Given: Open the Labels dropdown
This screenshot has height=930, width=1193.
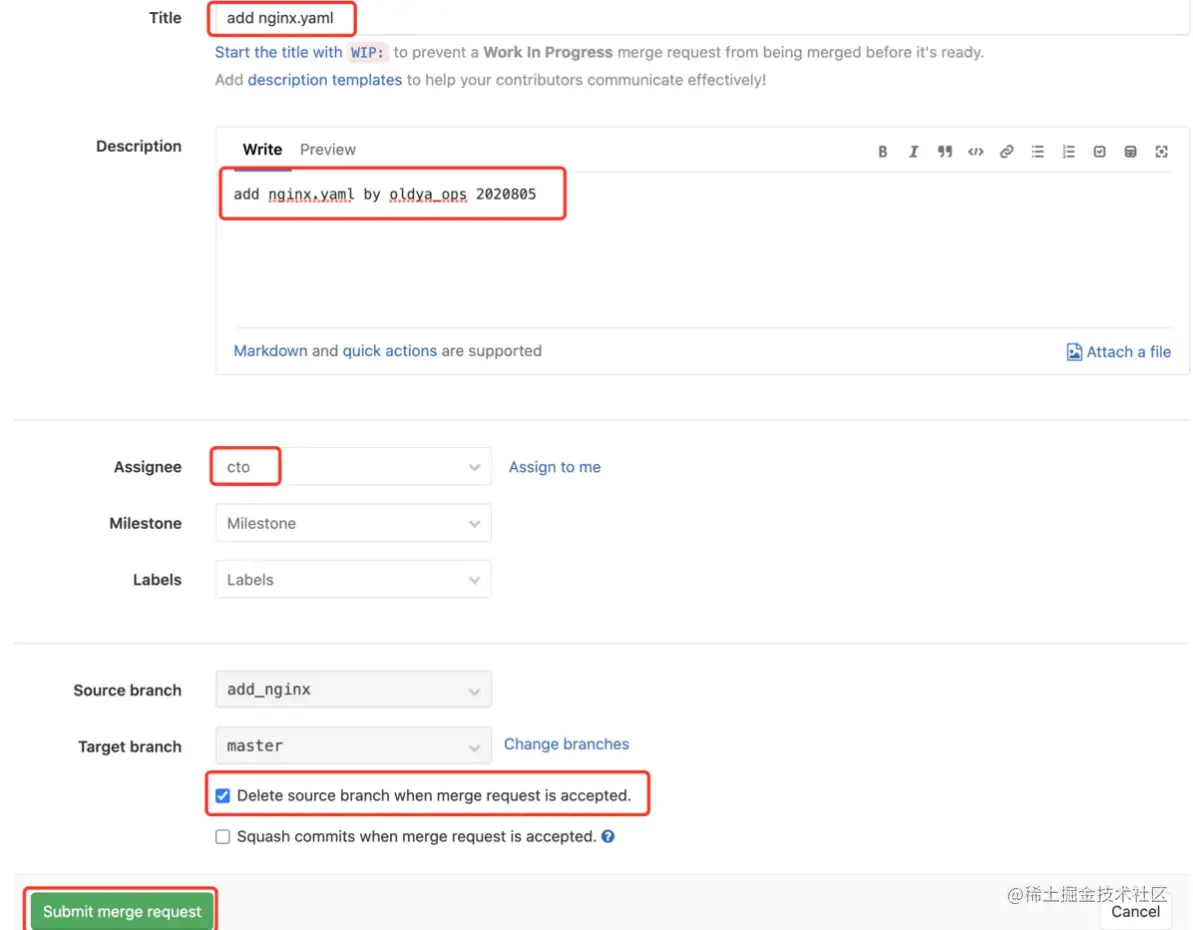Looking at the screenshot, I should click(353, 579).
